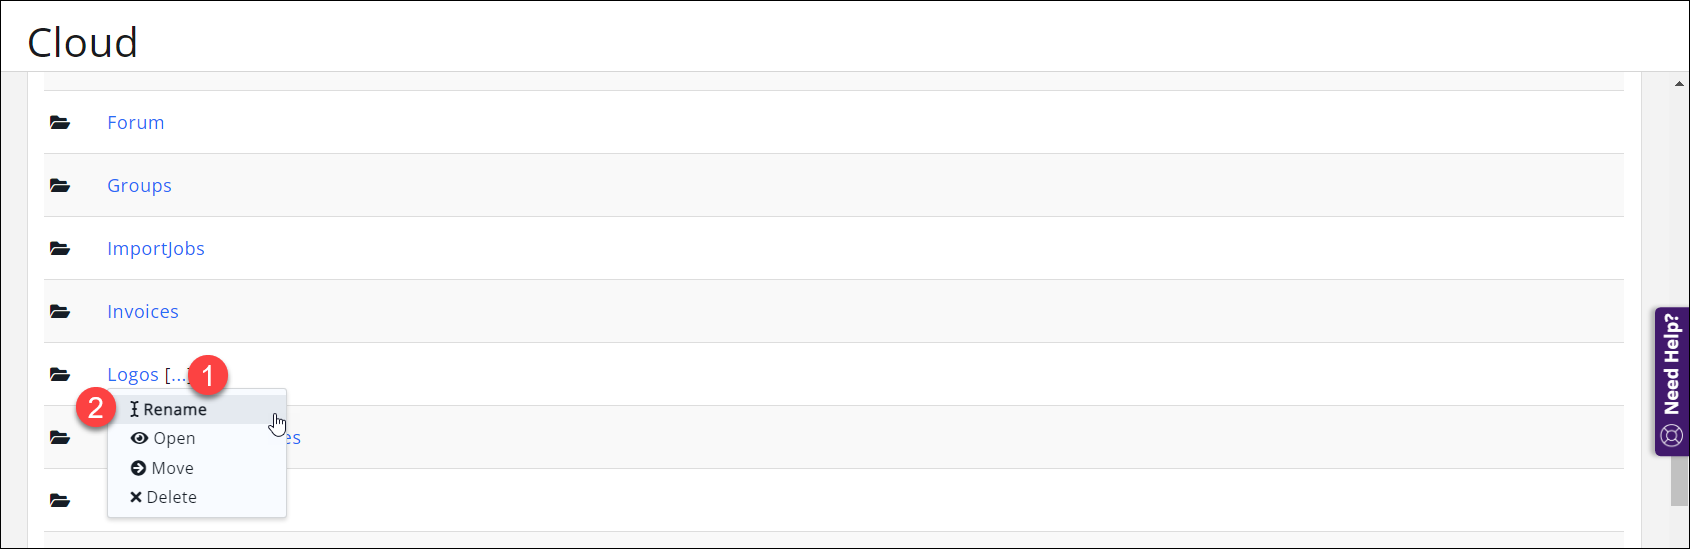Click the scrollbar up arrow
Viewport: 1690px width, 549px height.
coord(1679,84)
